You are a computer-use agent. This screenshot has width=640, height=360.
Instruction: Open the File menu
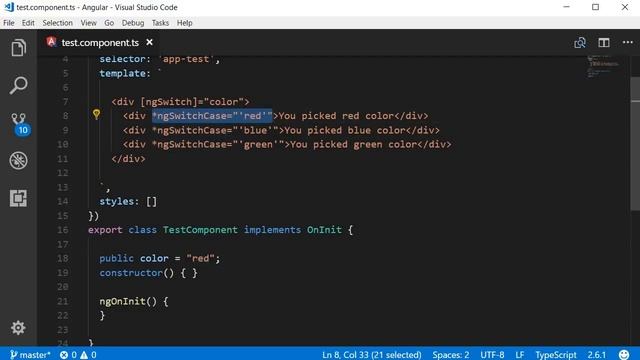pos(9,23)
